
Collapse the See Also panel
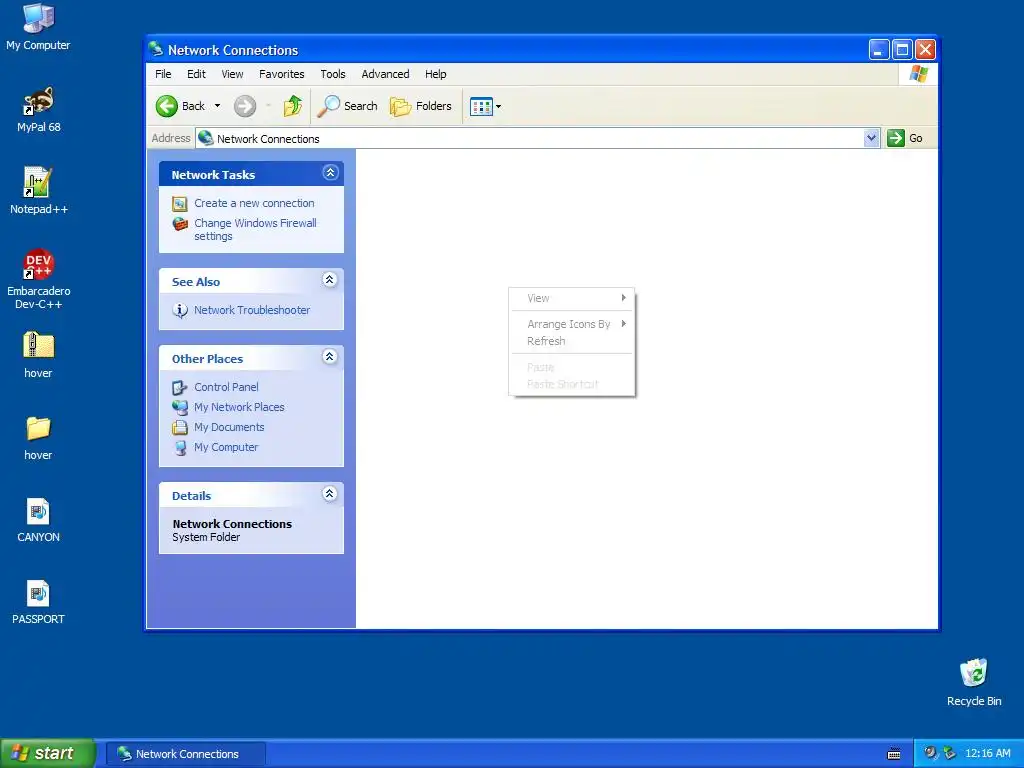tap(330, 280)
